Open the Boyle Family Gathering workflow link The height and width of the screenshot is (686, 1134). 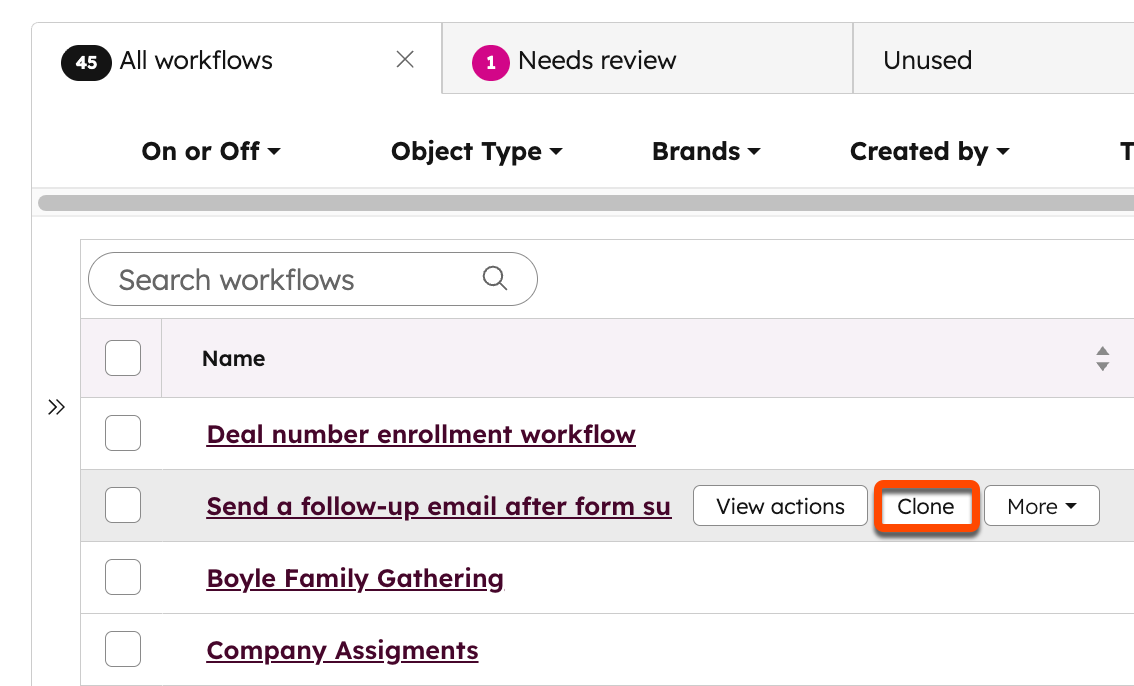[x=355, y=578]
